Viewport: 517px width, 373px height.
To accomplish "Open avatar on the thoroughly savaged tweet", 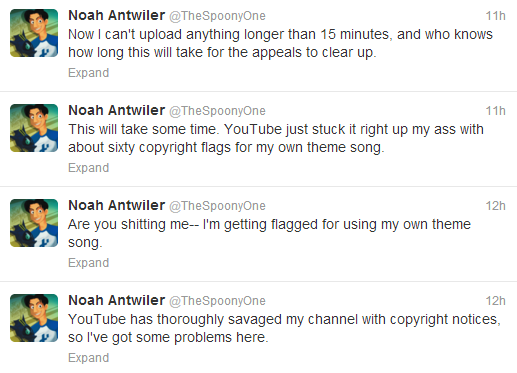I will pos(34,318).
